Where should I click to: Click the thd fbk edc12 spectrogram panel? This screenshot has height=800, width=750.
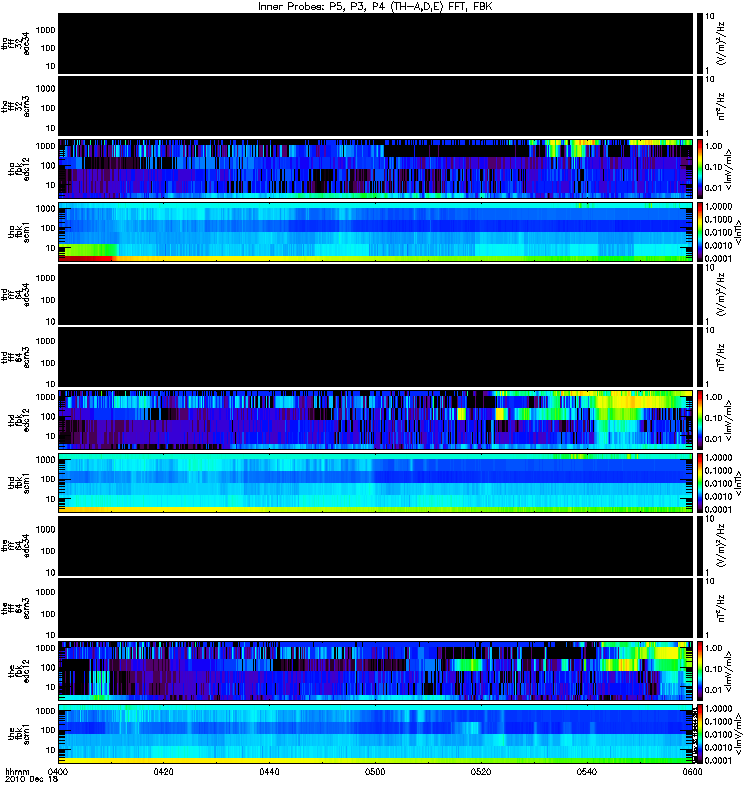(376, 420)
